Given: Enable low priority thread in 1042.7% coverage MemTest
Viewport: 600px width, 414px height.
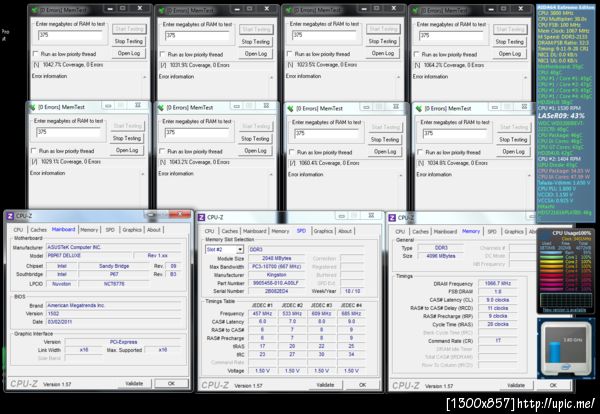Looking at the screenshot, I should 36,54.
